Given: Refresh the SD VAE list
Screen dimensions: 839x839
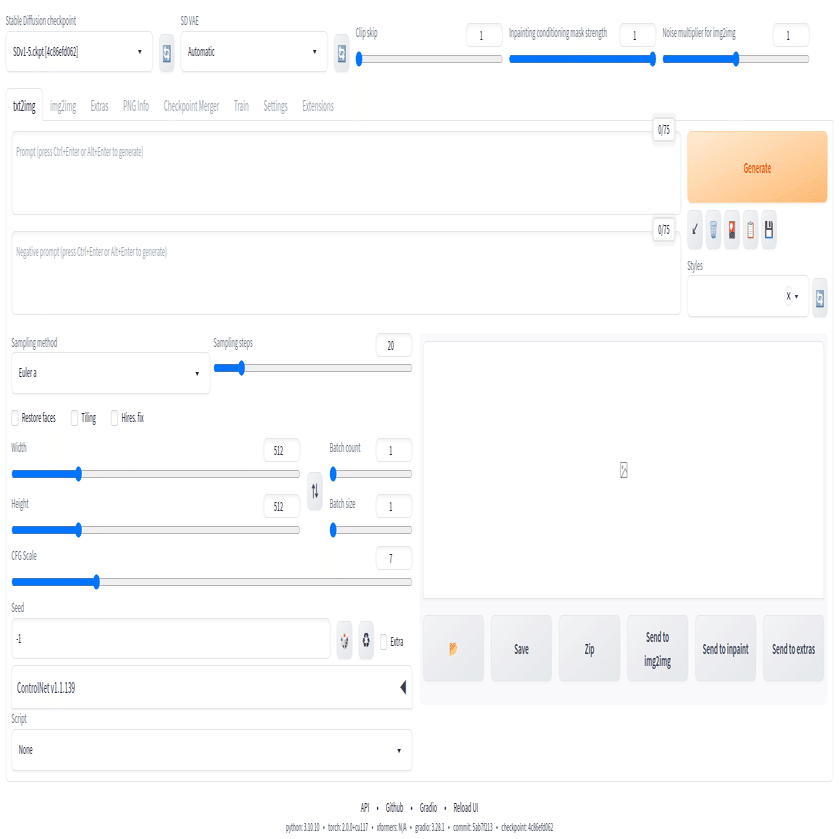Looking at the screenshot, I should coord(341,52).
